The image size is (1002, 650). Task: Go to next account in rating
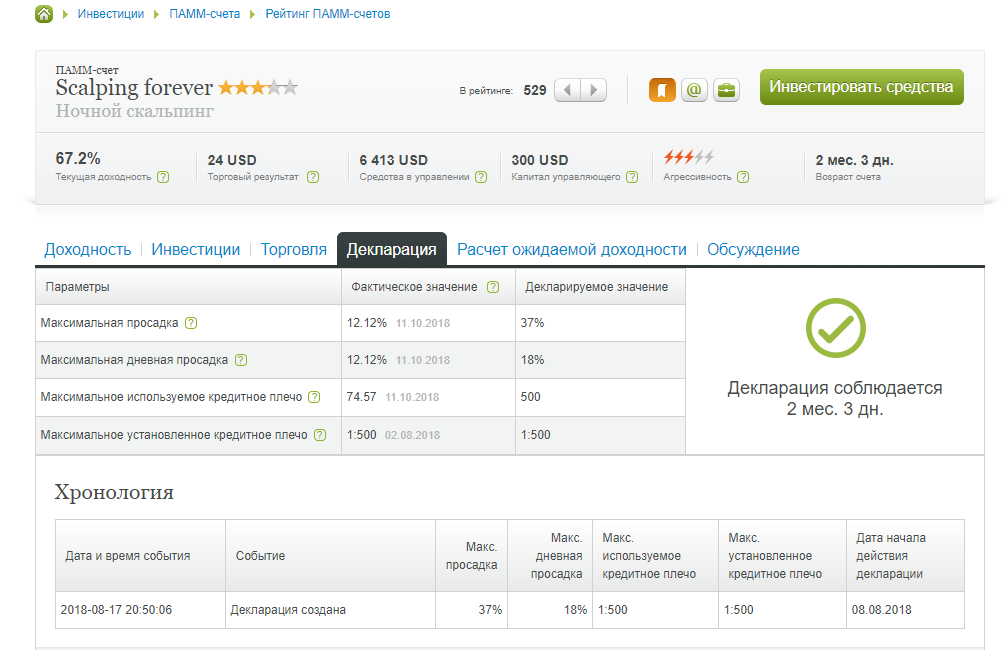tap(594, 90)
